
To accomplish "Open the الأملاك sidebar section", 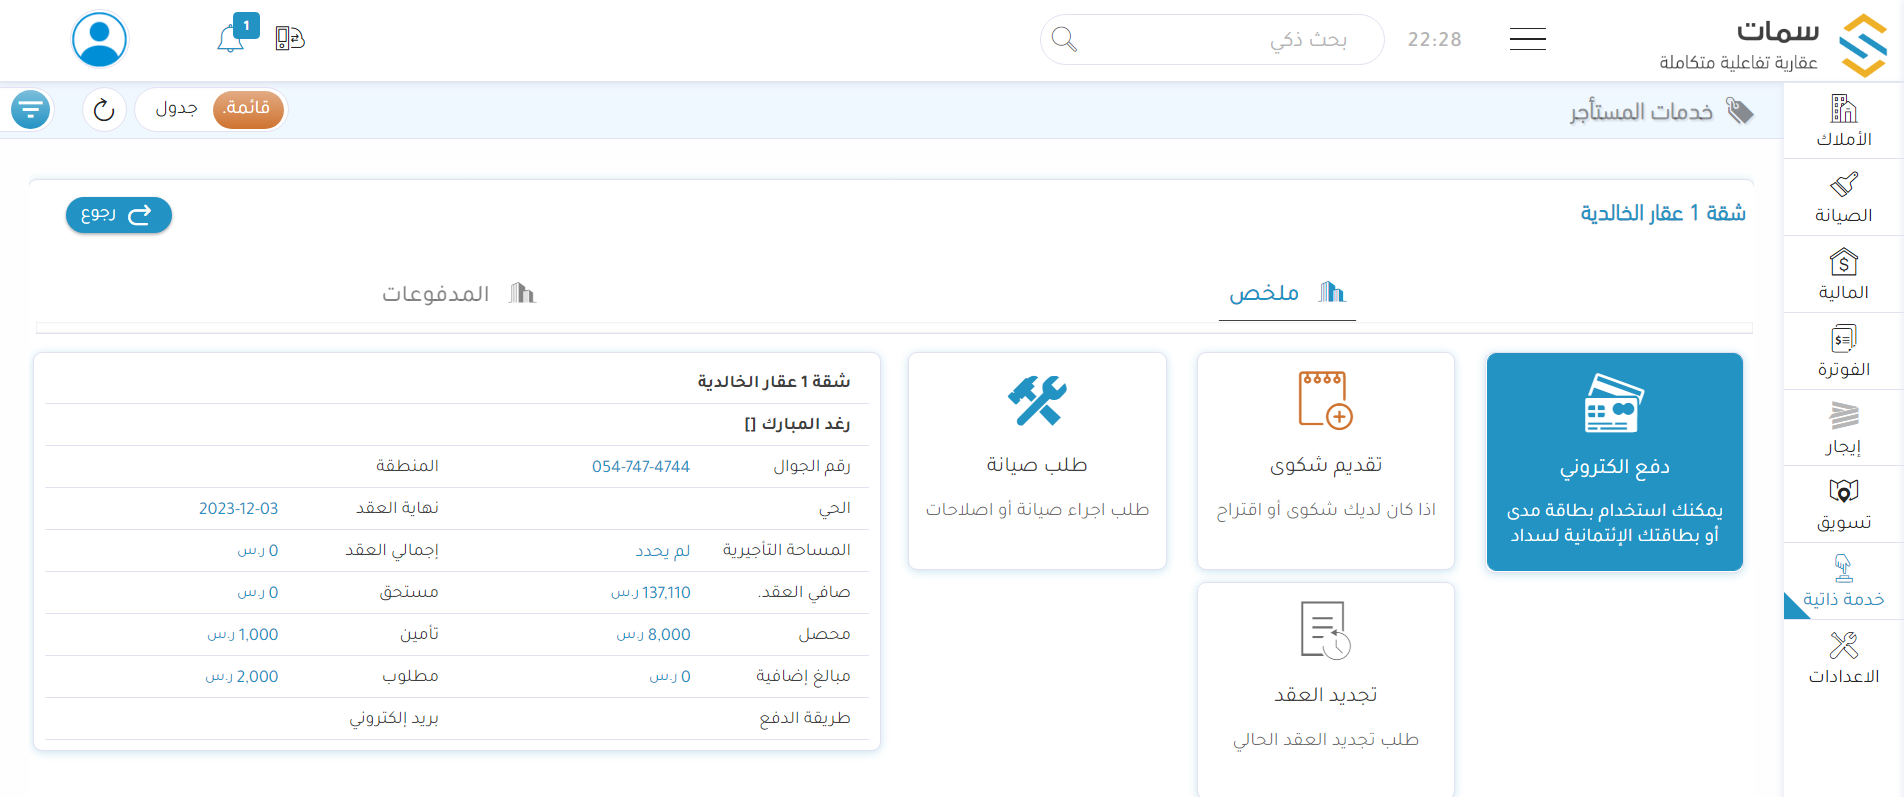I will pyautogui.click(x=1843, y=121).
